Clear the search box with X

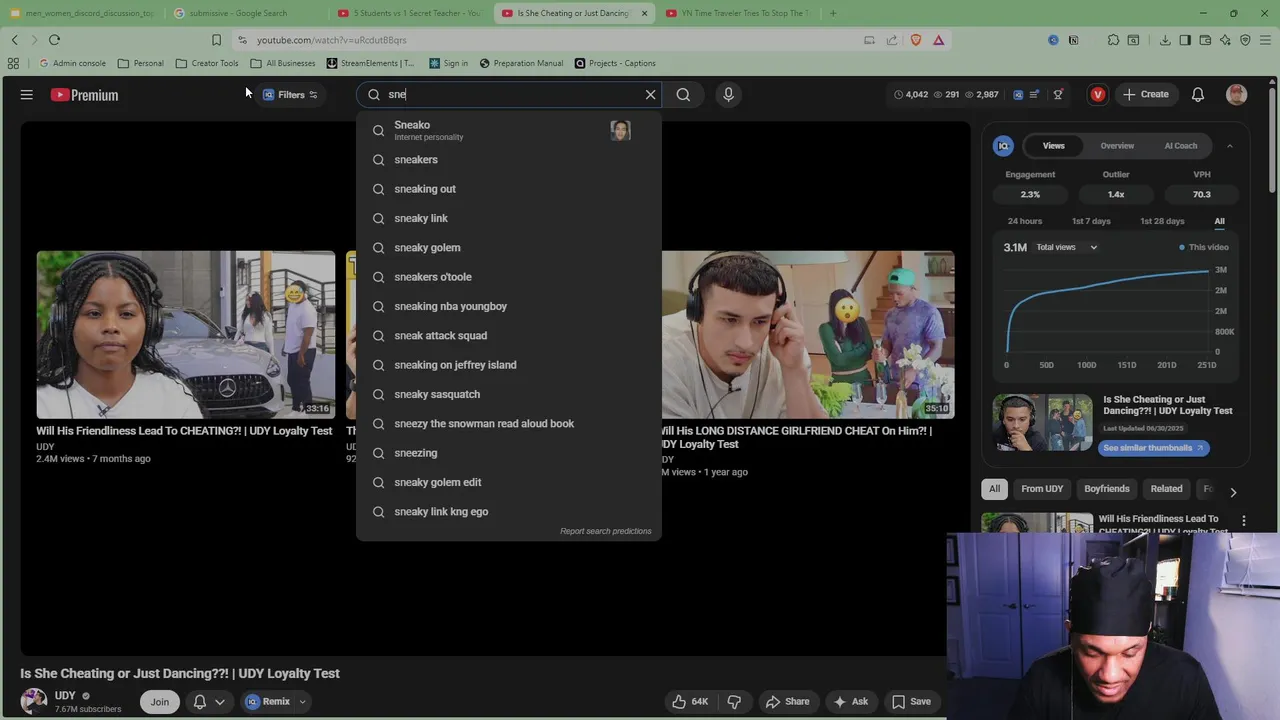[x=650, y=94]
